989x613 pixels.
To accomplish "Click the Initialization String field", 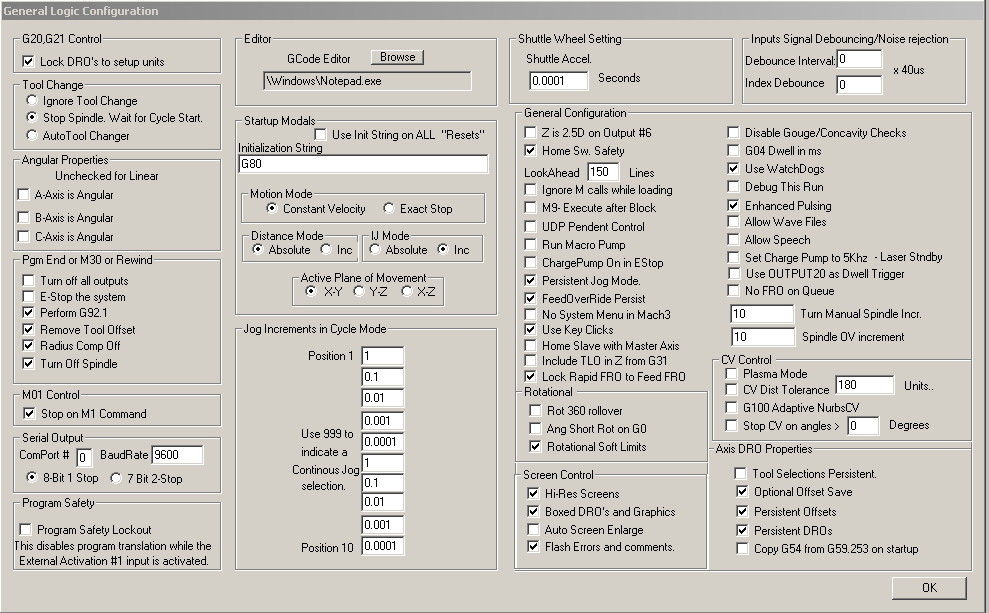I will (x=363, y=164).
